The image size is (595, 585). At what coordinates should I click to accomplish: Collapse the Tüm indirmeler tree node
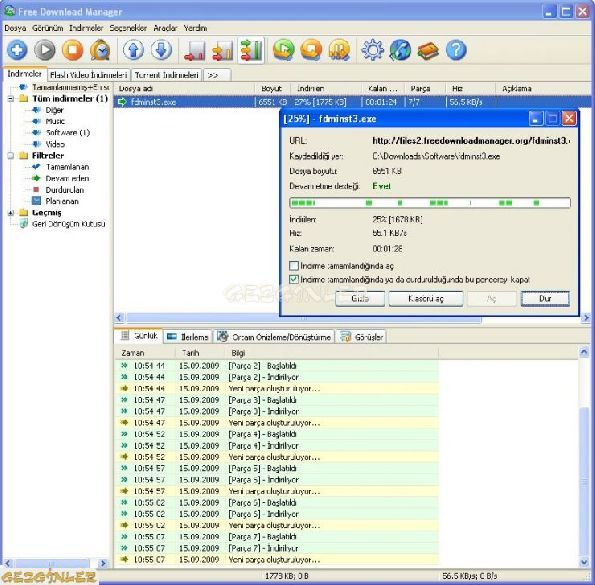click(11, 99)
